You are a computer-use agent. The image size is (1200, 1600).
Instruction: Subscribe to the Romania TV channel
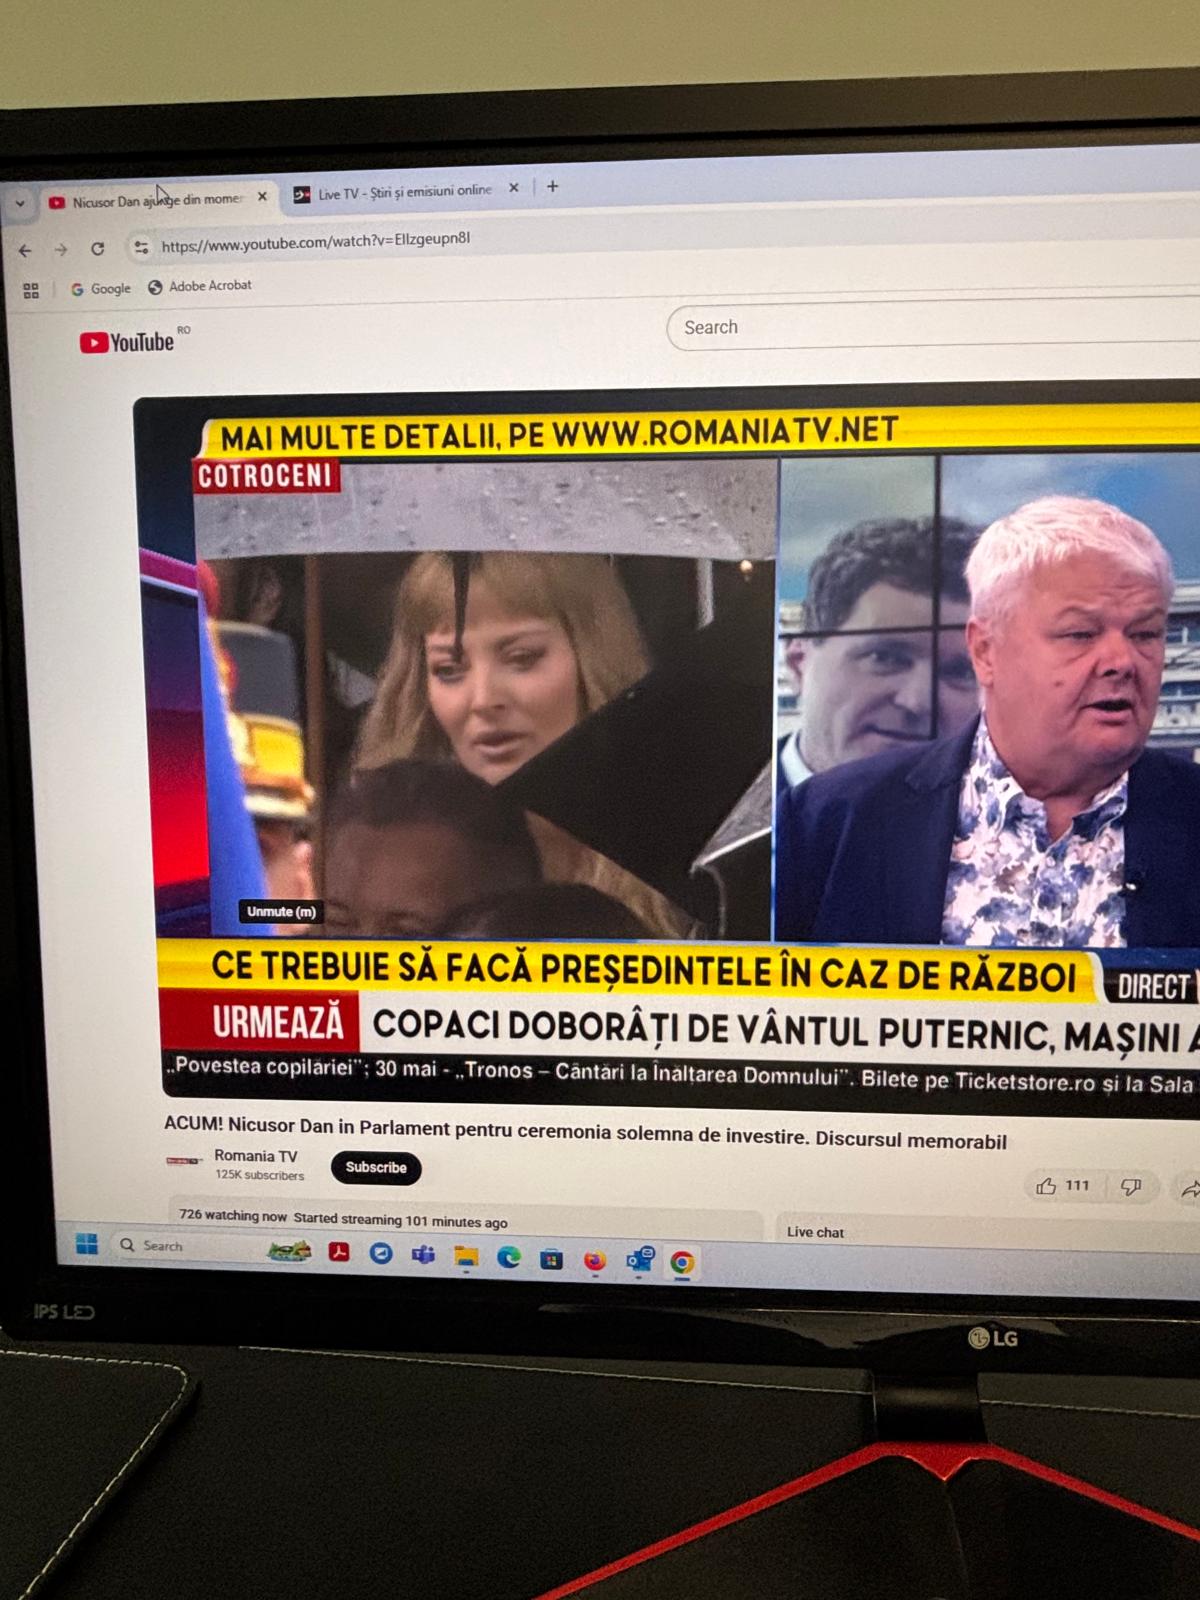pyautogui.click(x=376, y=1167)
